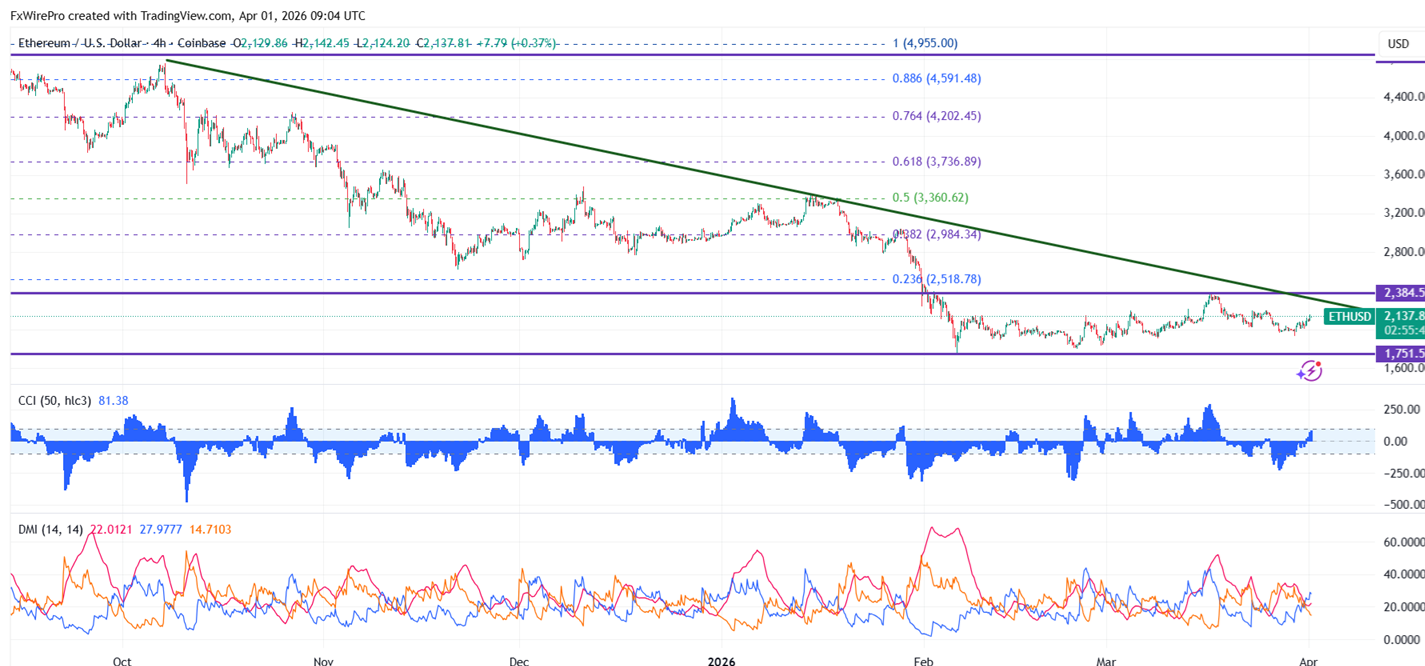The image size is (1425, 666).
Task: Click the 1,600.00 price axis label
Action: [x=1402, y=368]
